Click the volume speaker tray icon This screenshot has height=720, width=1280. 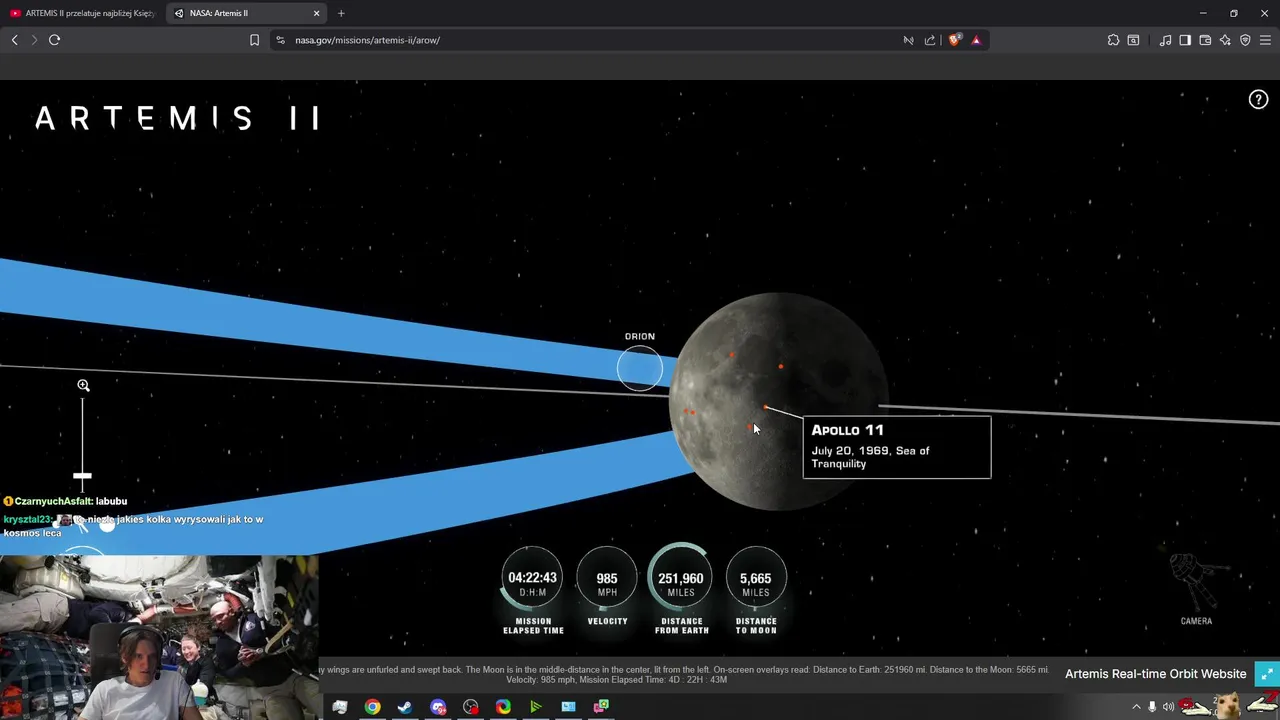click(1168, 707)
